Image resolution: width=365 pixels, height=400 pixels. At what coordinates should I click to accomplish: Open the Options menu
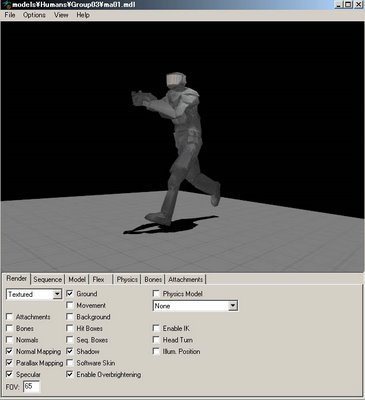pos(34,15)
